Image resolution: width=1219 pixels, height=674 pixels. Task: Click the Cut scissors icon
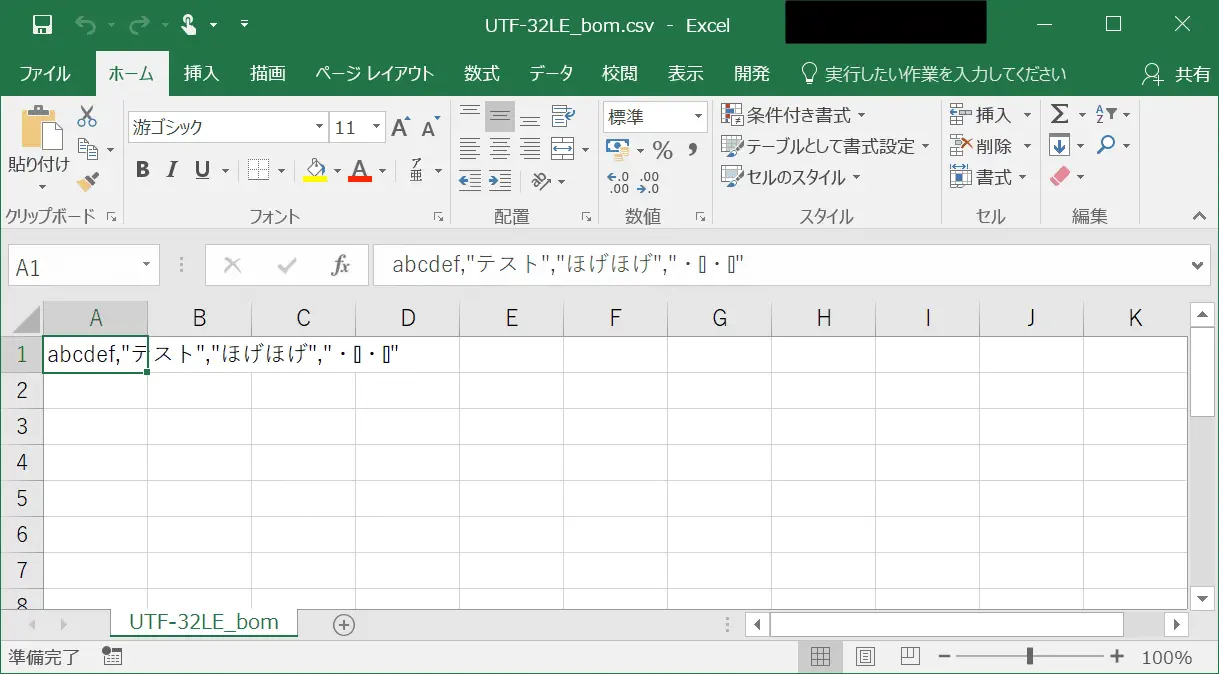[x=87, y=116]
